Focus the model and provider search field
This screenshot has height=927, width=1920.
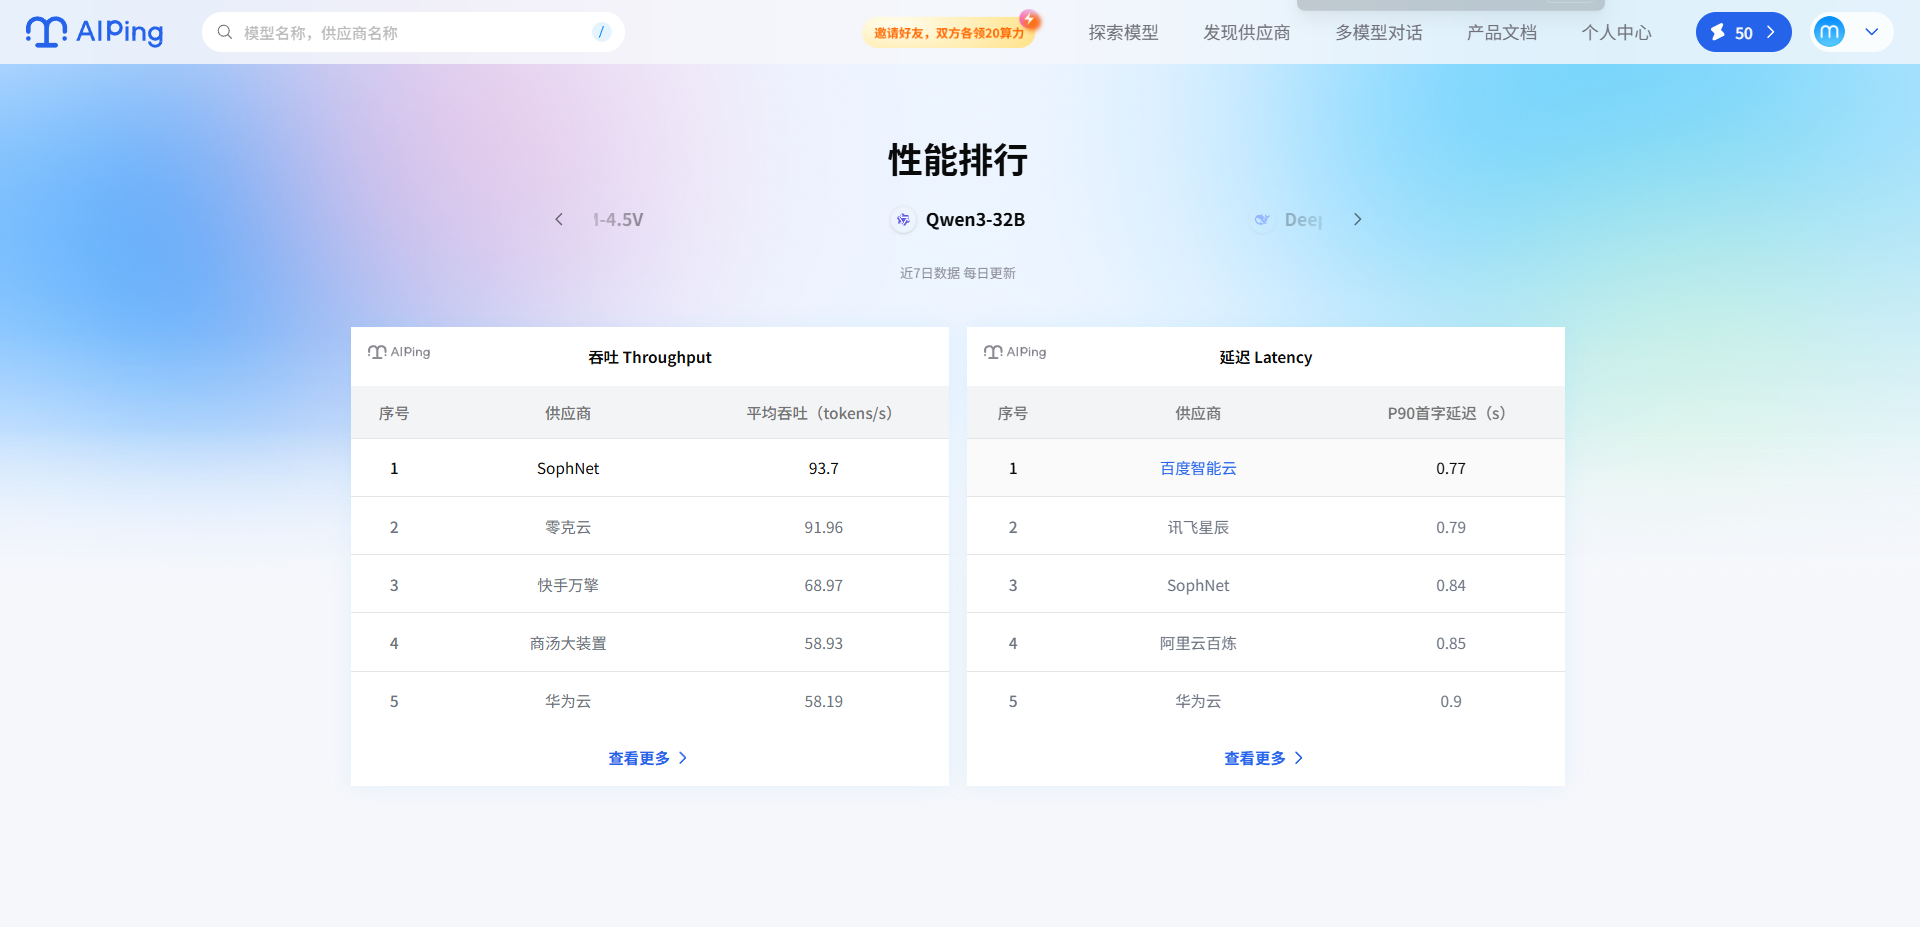(x=413, y=32)
